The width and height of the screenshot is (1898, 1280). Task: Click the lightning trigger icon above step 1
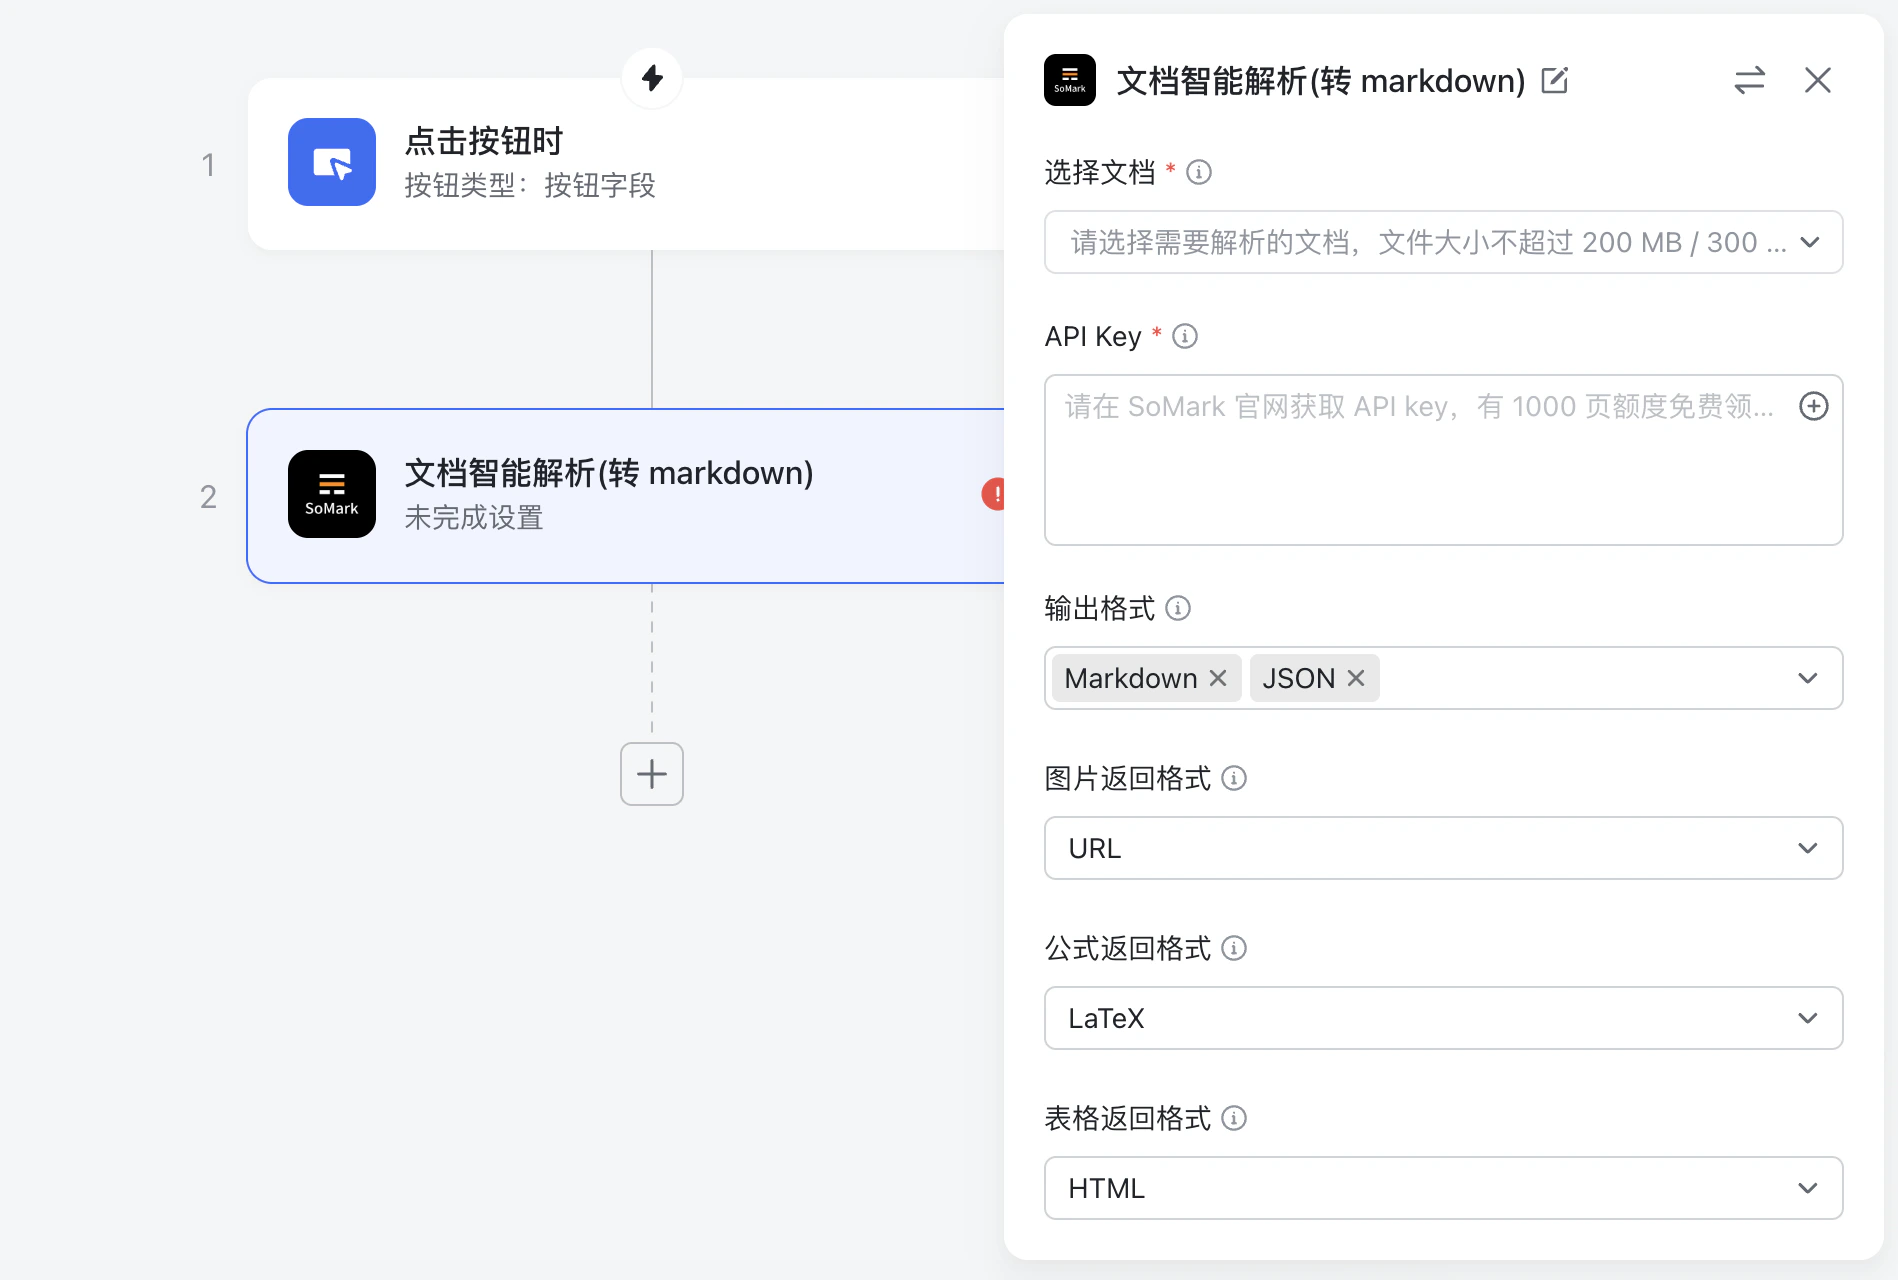click(651, 77)
